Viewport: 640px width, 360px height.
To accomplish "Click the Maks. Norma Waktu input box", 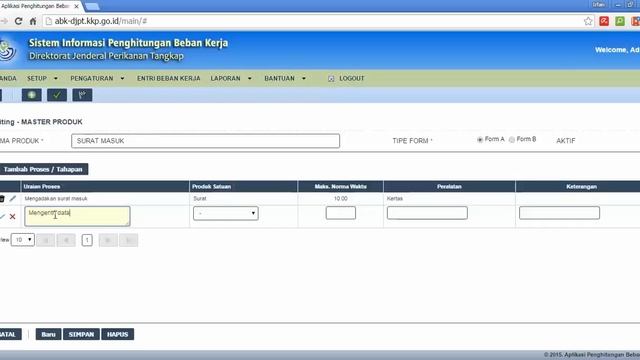I will (341, 213).
